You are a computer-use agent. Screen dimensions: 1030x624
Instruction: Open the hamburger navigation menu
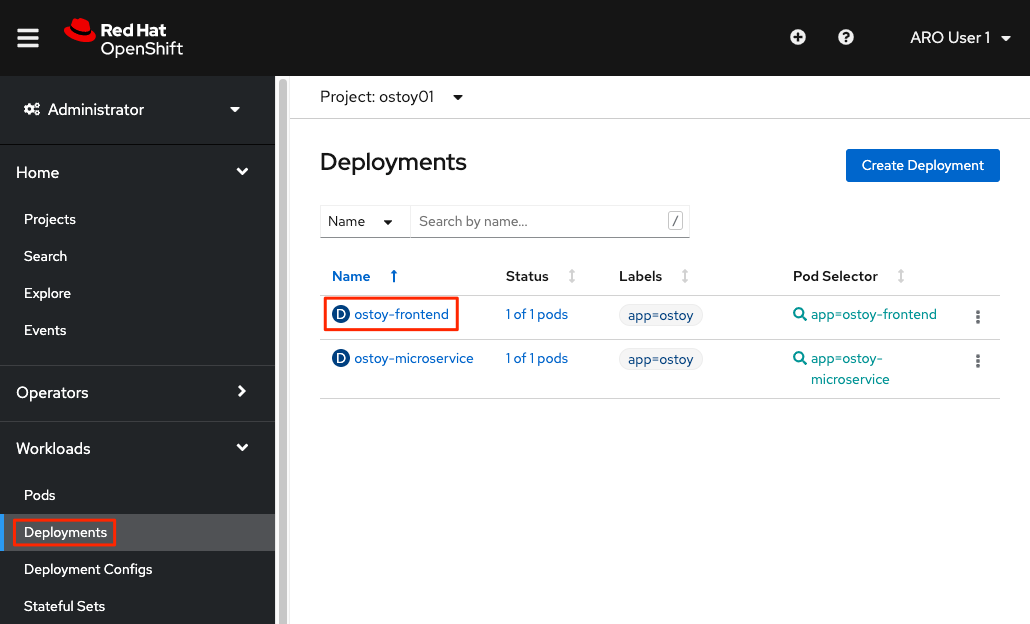(x=28, y=38)
